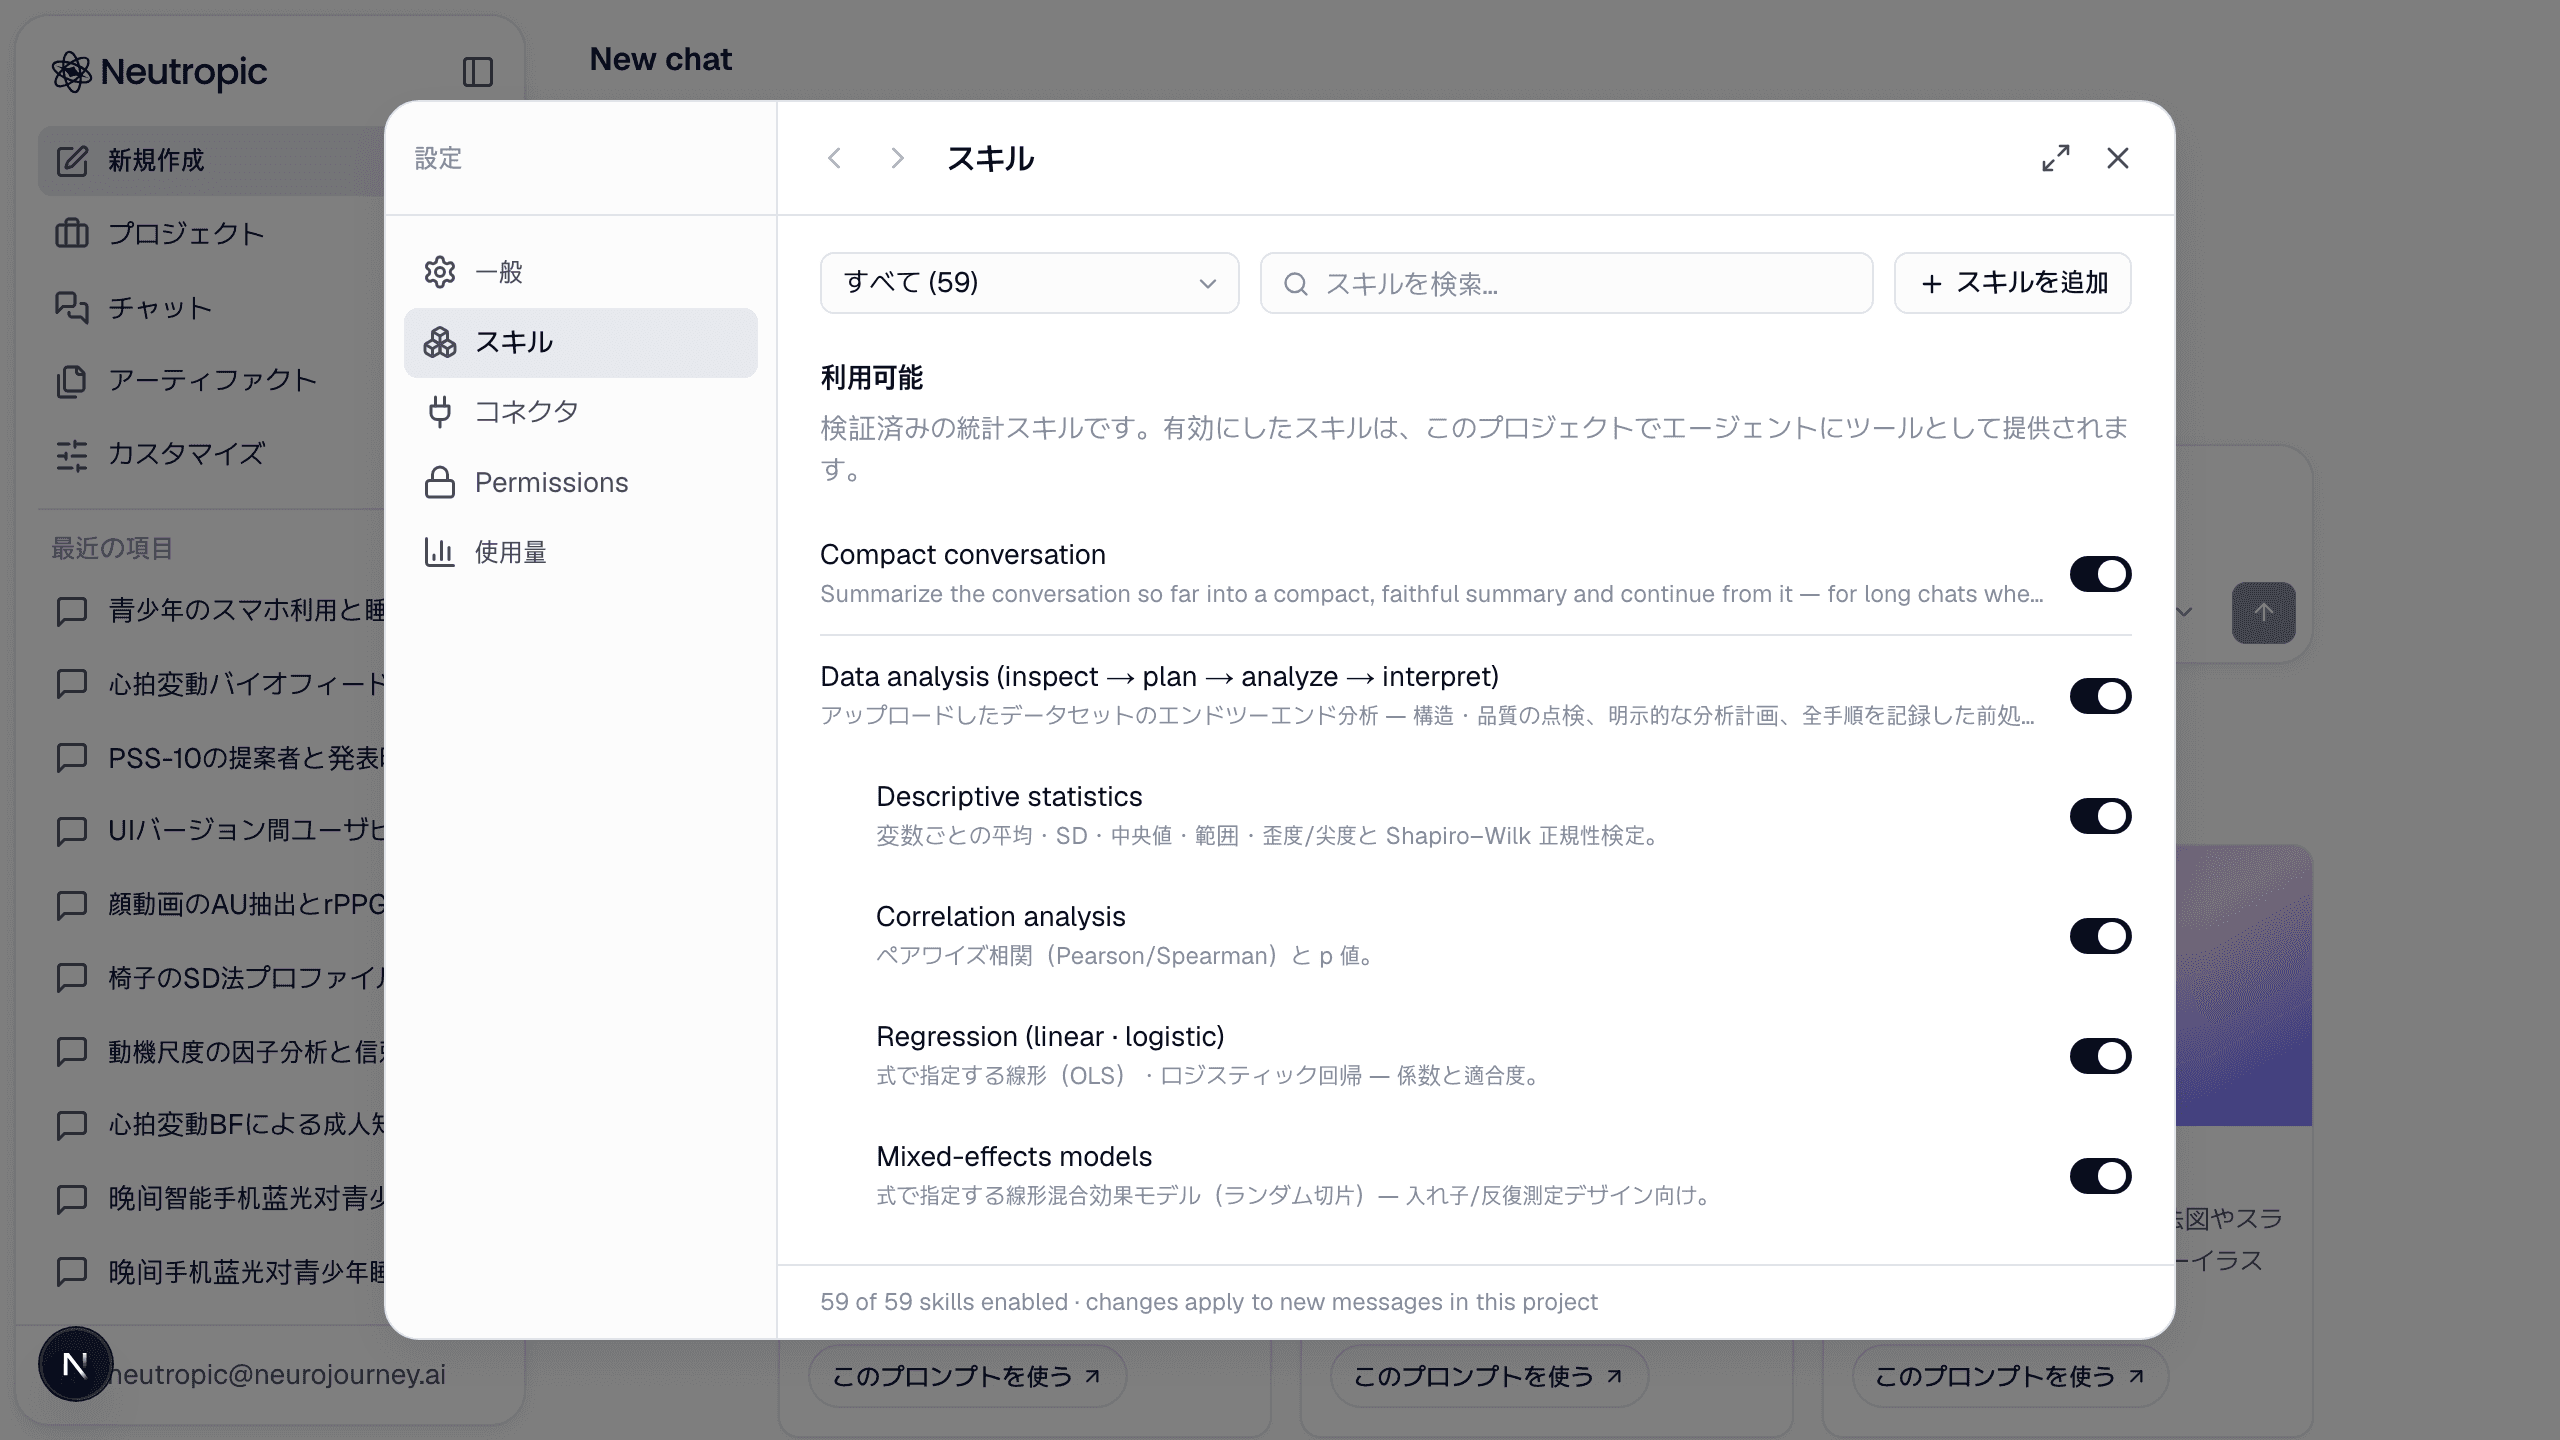Viewport: 2560px width, 1440px height.
Task: Click the スキルを追加 button
Action: tap(2013, 283)
